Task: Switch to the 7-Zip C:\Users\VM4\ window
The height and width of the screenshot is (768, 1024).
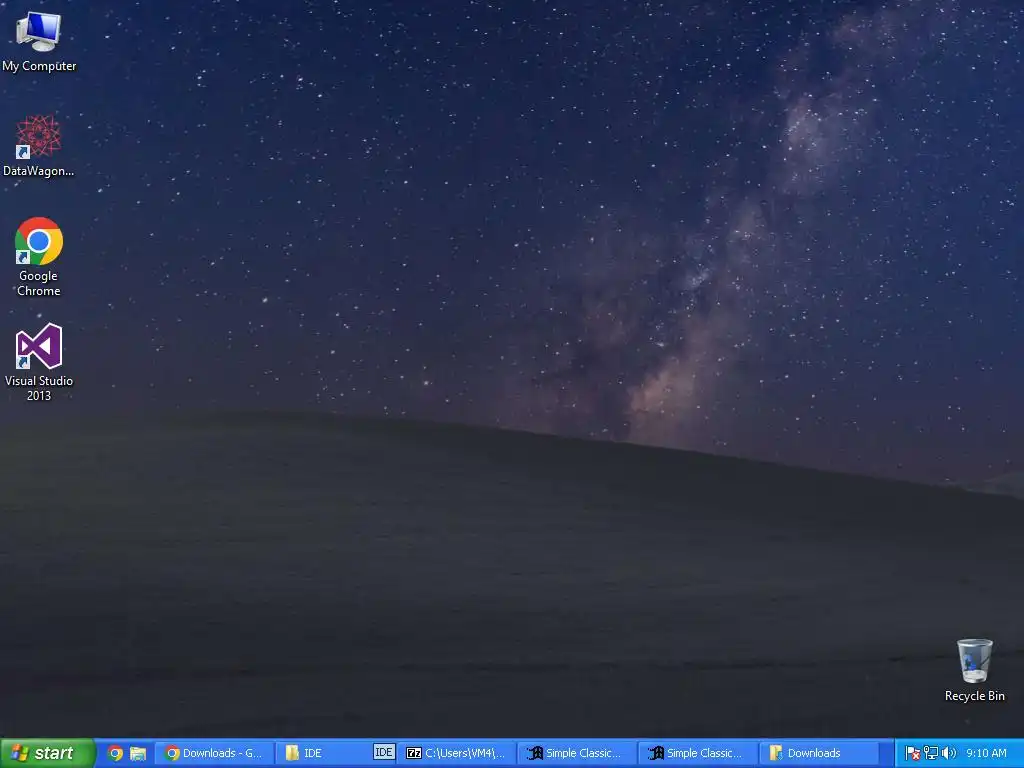Action: (456, 753)
